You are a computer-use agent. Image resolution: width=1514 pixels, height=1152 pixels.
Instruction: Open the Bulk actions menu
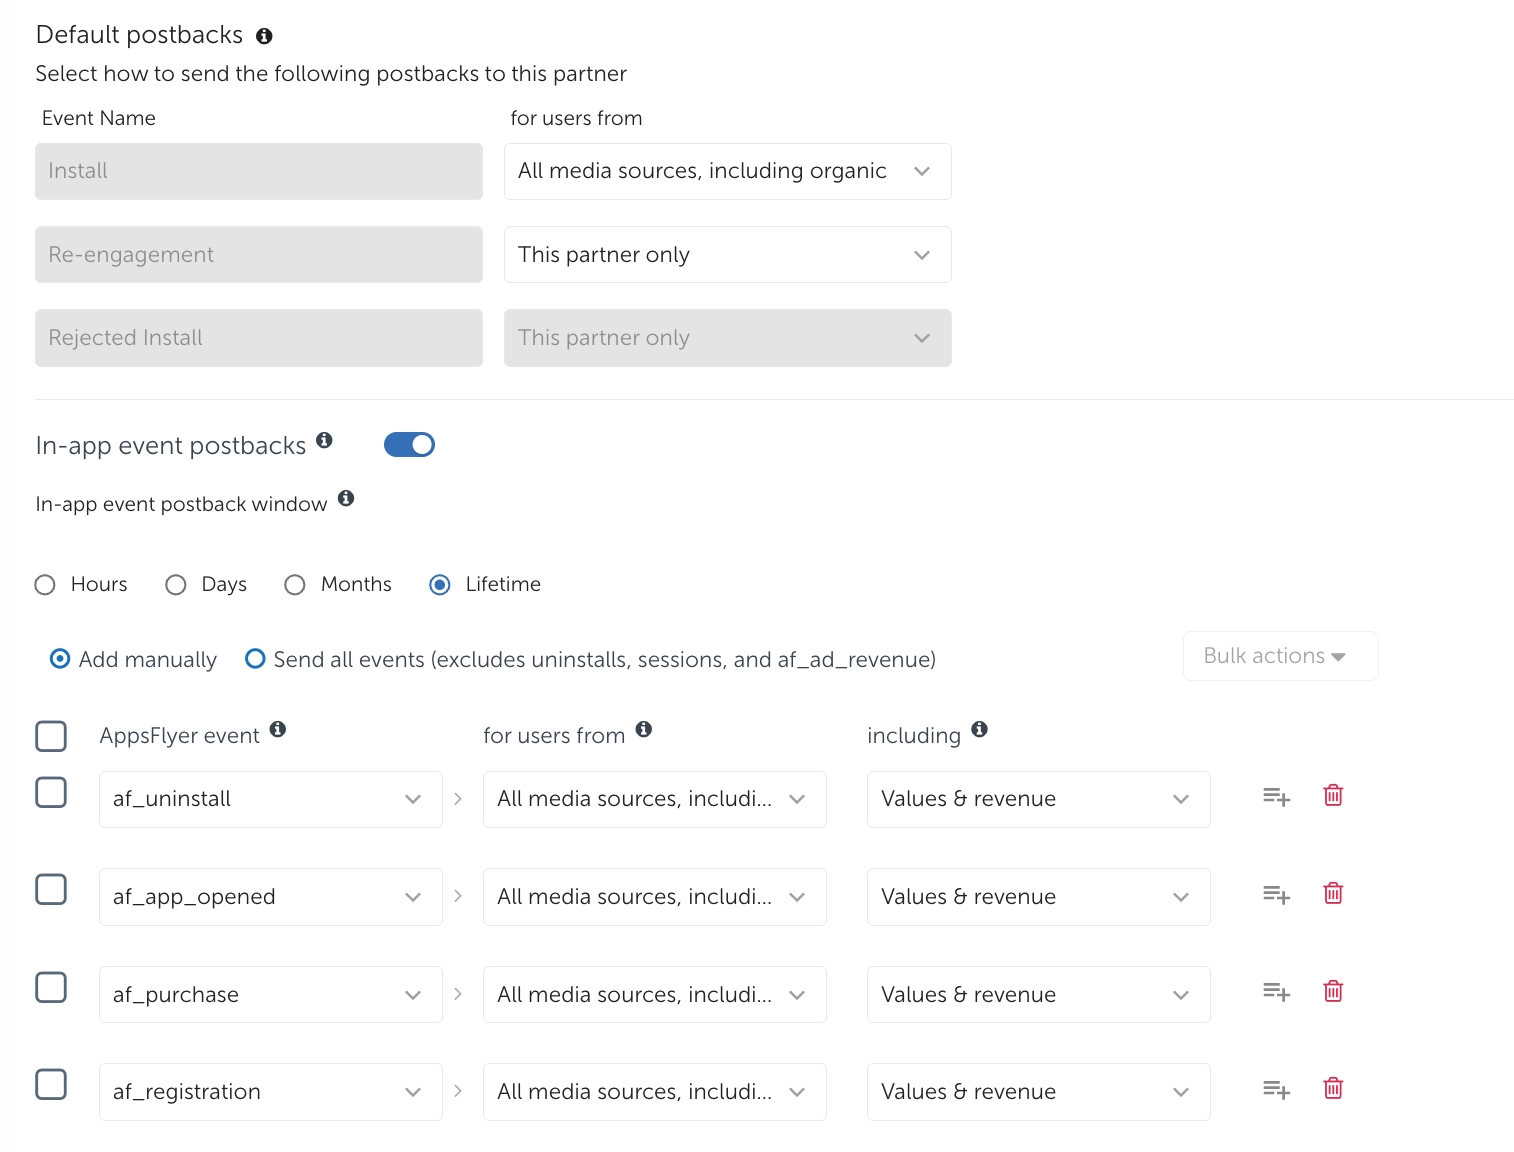click(x=1279, y=656)
